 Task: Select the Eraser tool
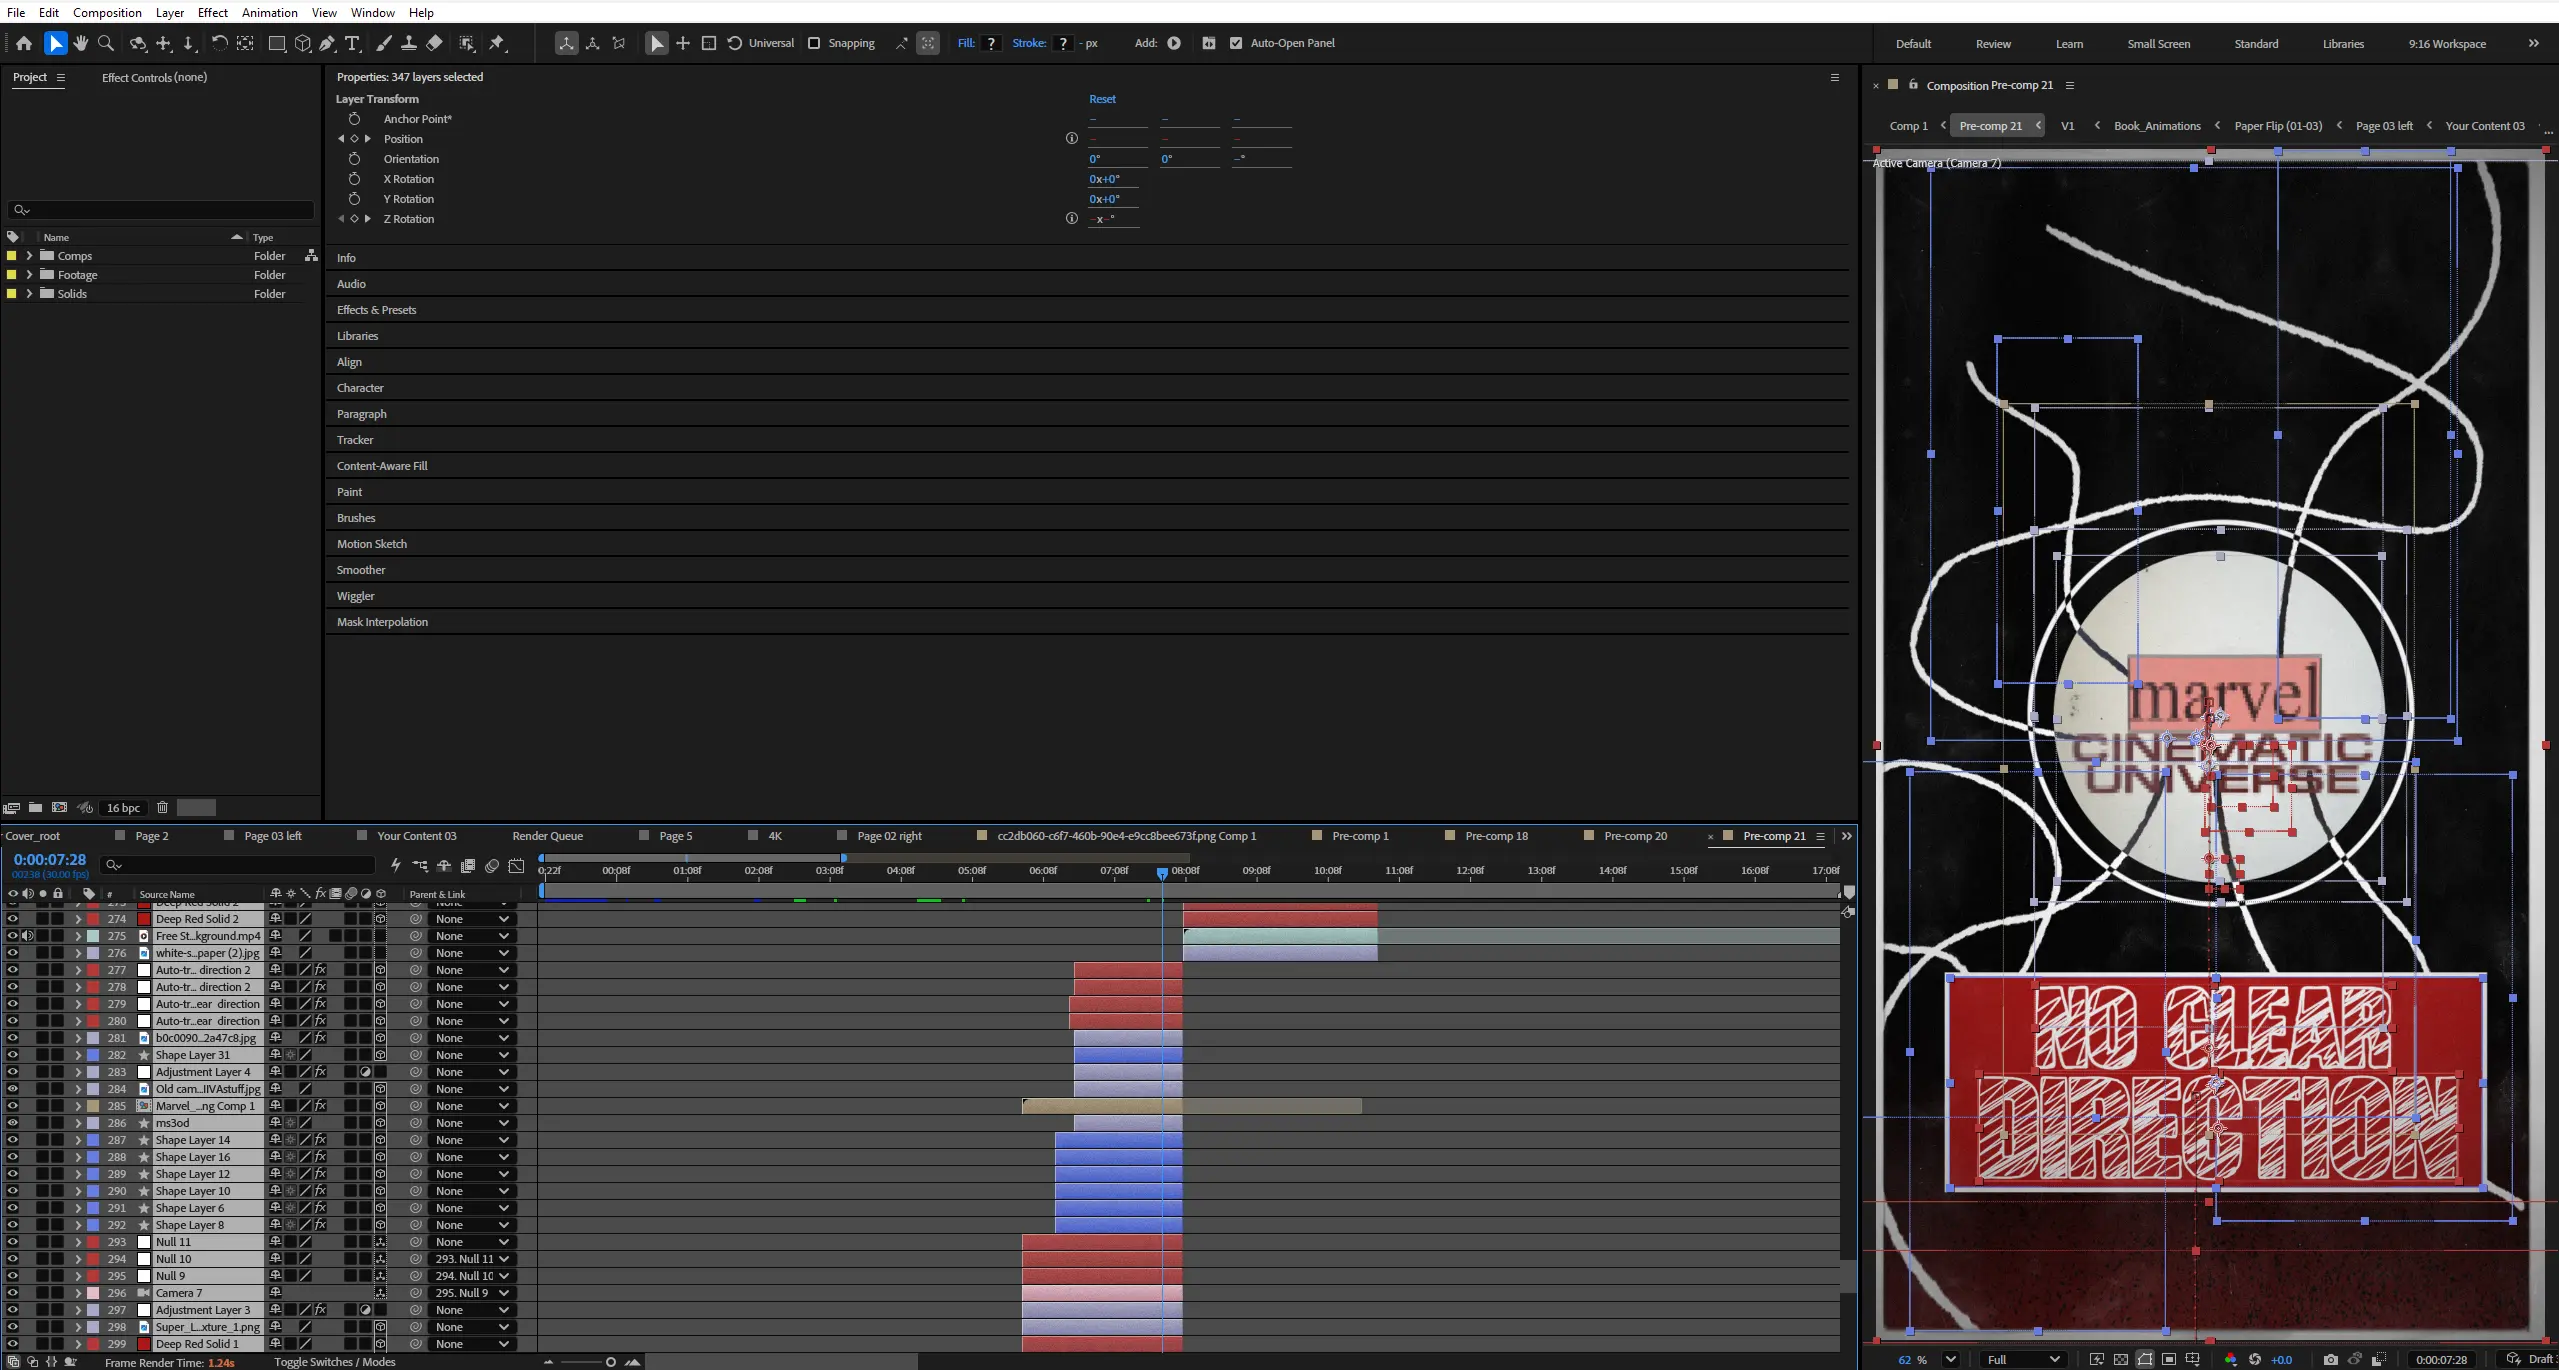tap(434, 43)
